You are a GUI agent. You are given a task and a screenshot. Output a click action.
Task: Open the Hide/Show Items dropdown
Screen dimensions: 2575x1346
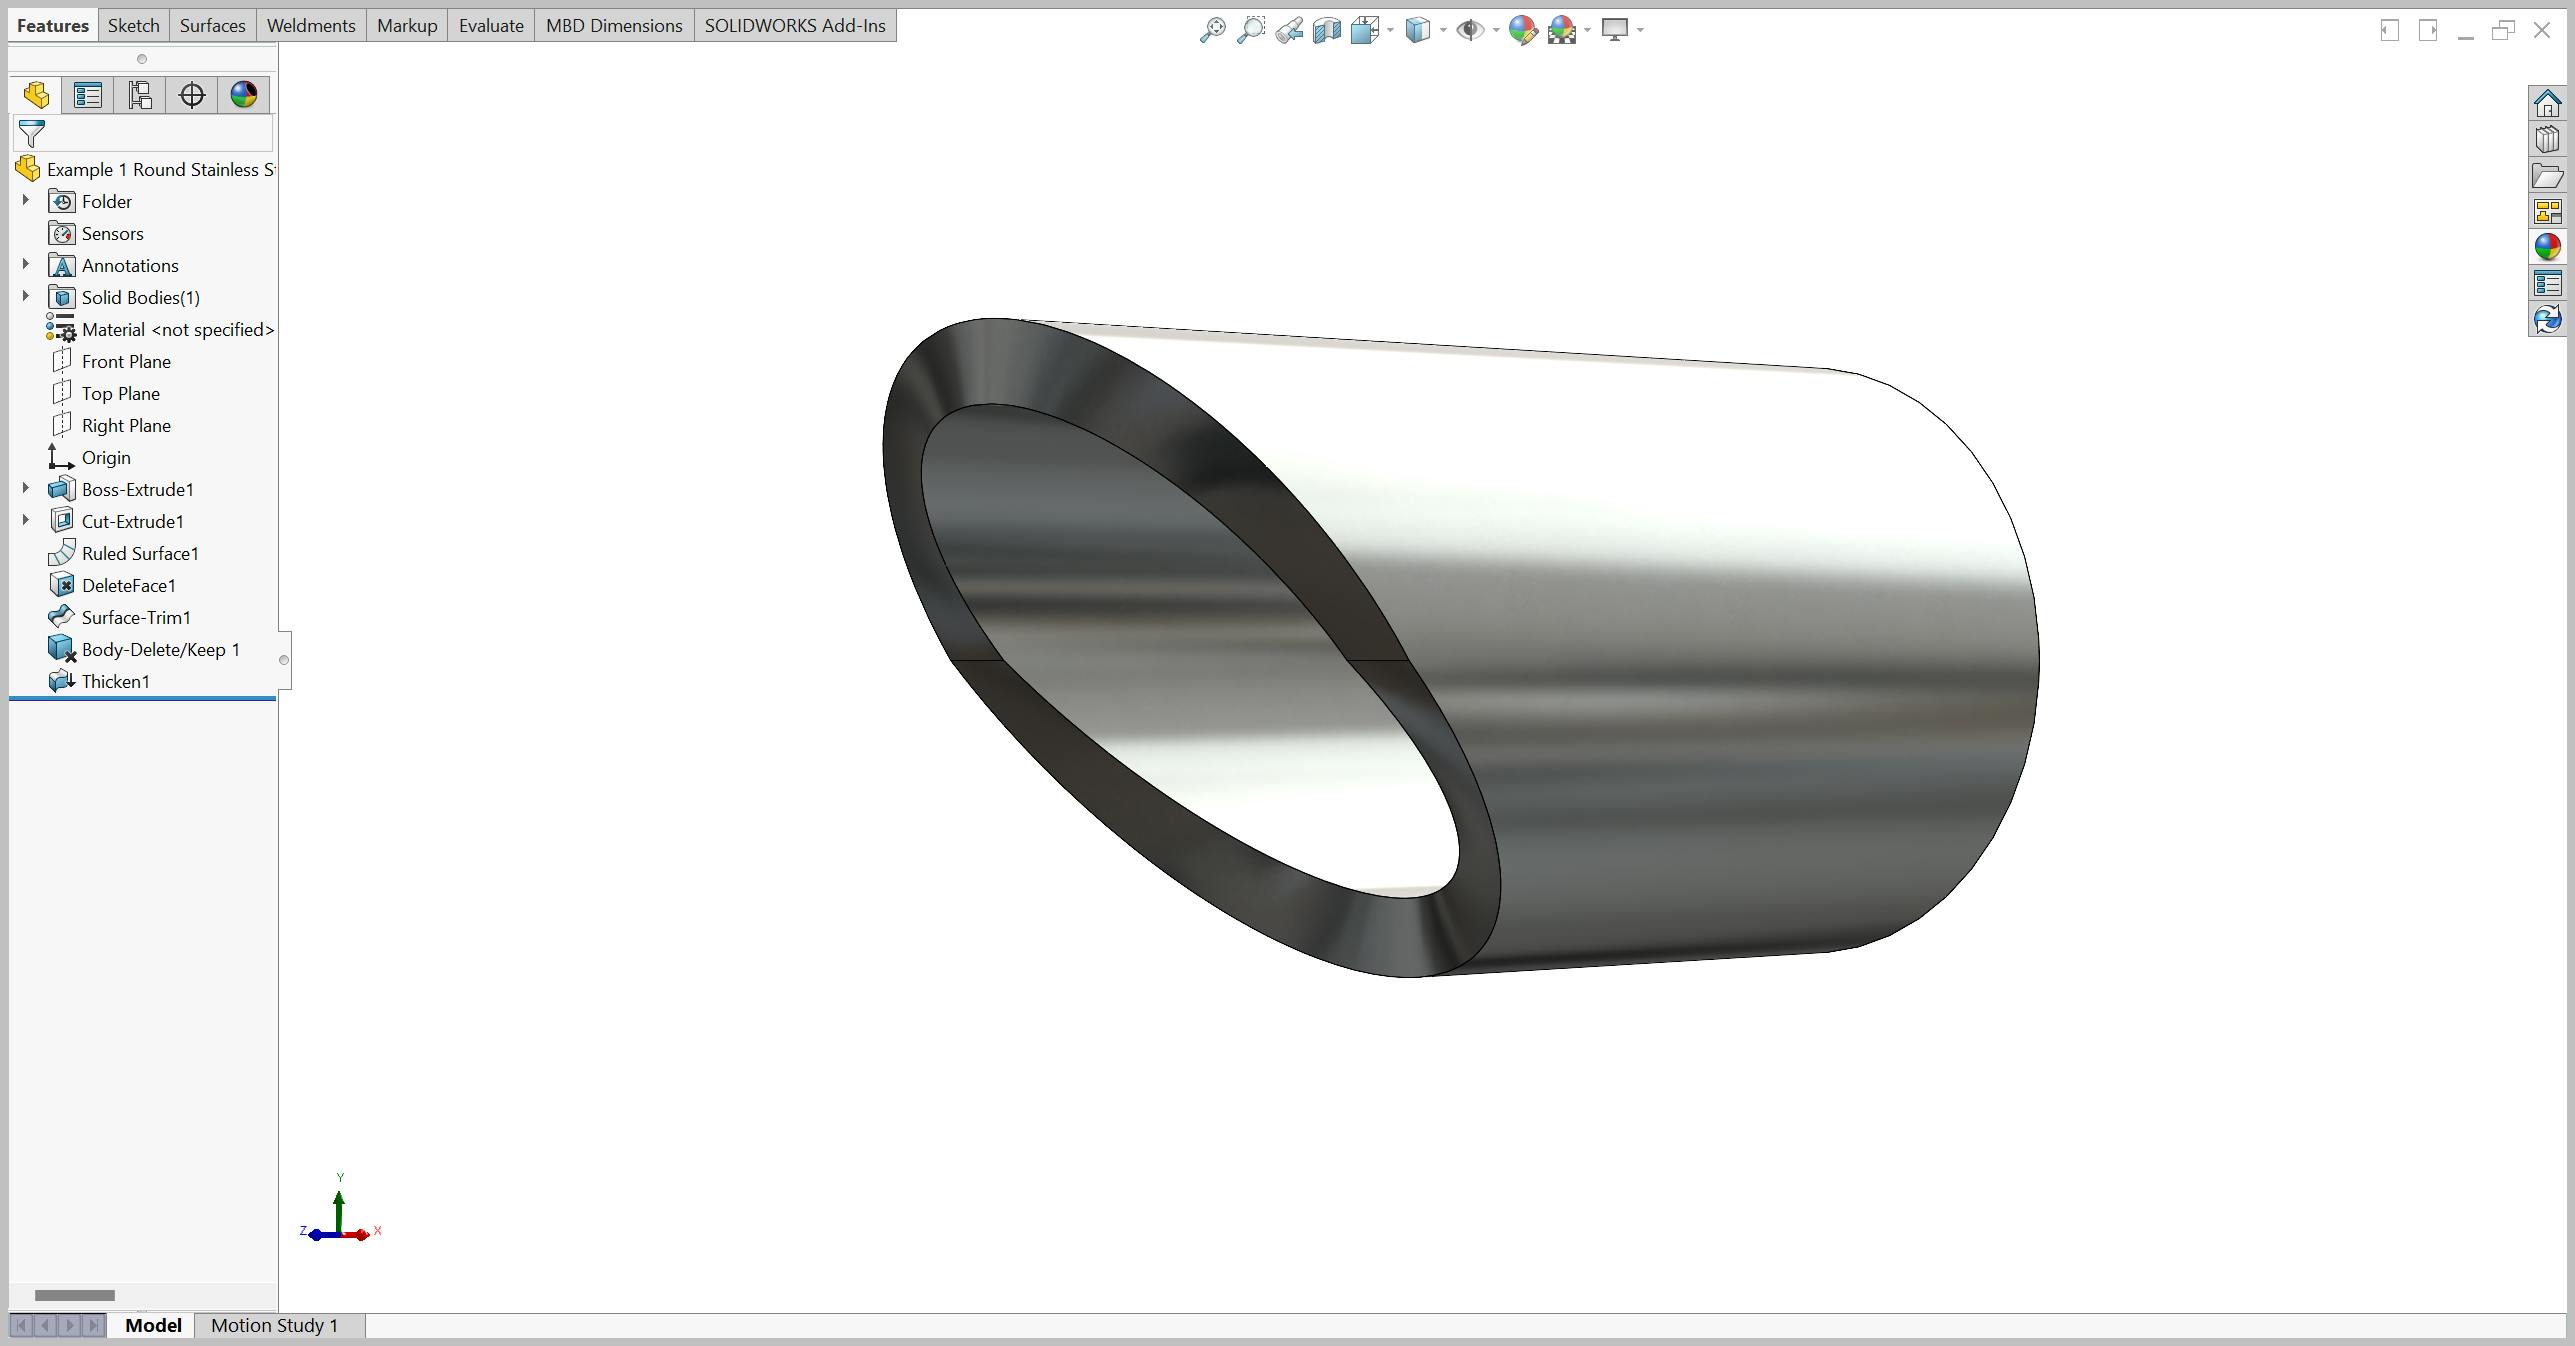click(1495, 30)
